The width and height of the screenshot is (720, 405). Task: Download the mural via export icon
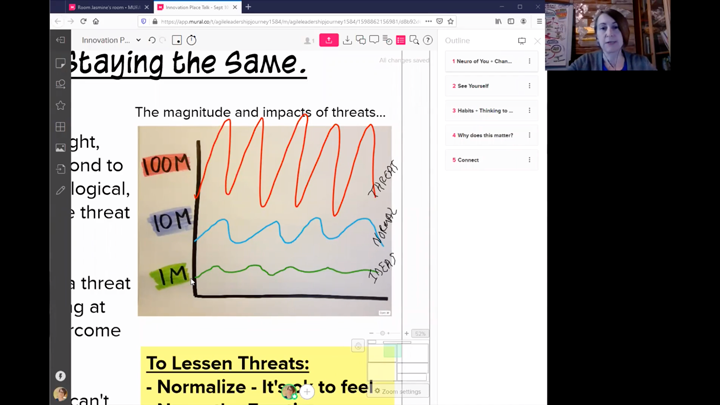pos(347,40)
